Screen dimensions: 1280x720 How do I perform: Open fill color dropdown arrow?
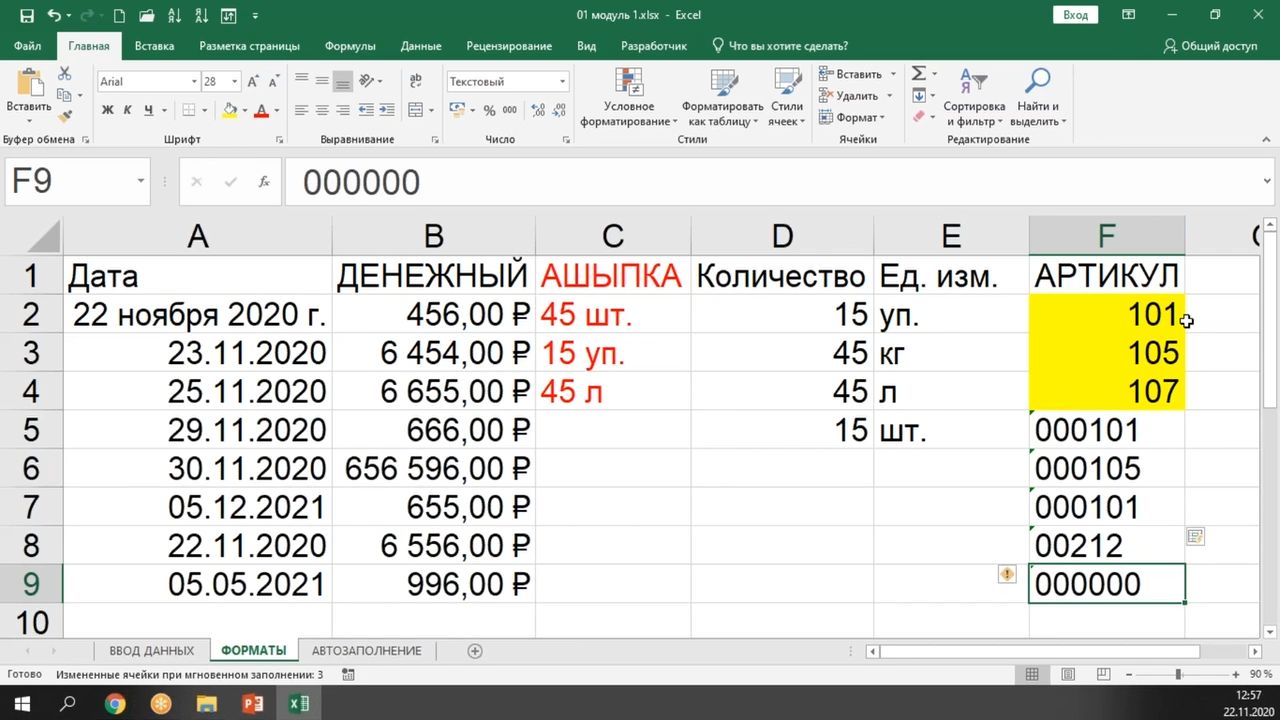coord(245,110)
